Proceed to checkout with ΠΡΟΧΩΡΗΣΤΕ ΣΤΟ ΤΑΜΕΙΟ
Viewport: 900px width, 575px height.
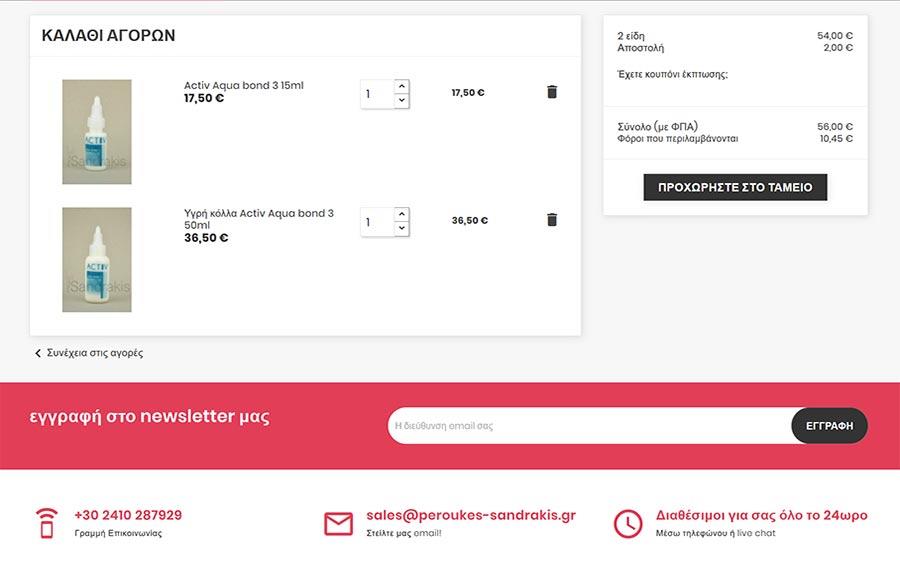[x=735, y=187]
